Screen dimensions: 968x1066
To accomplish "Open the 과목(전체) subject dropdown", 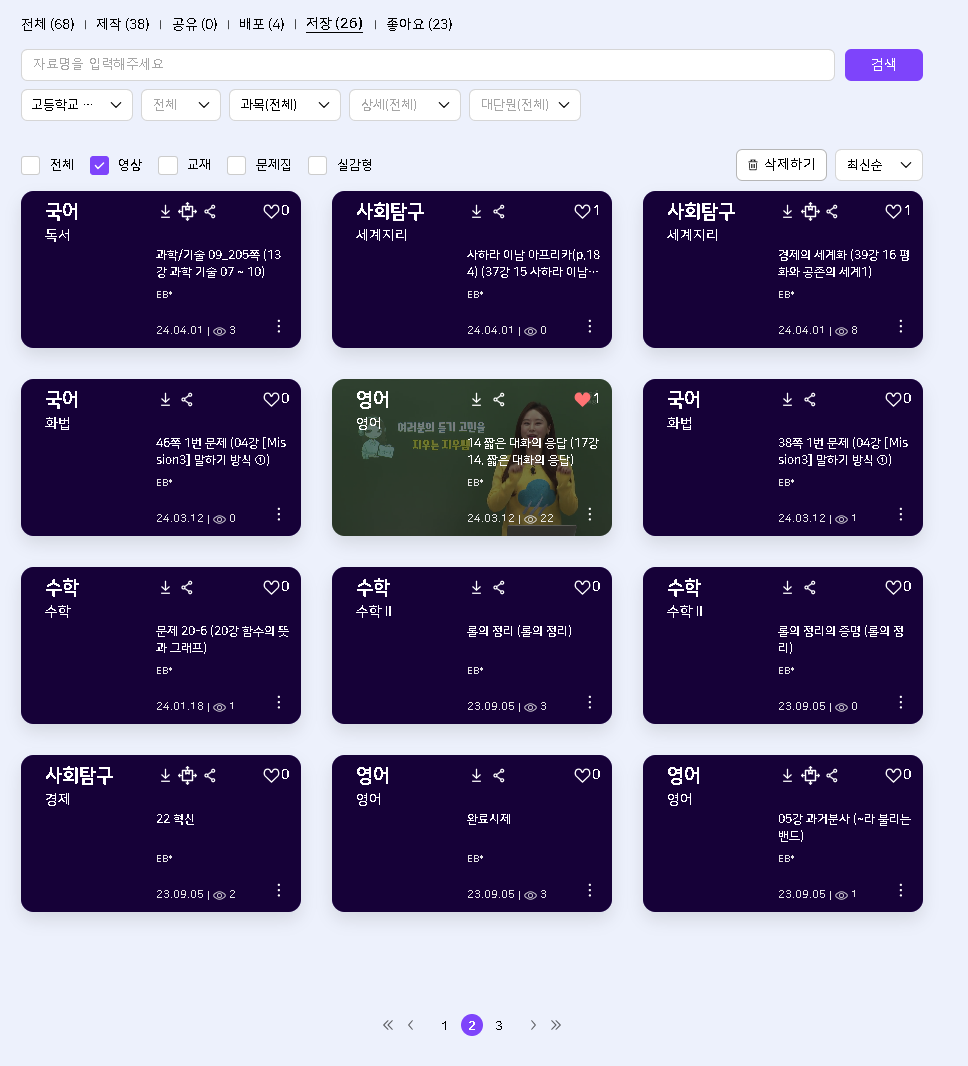I will (x=284, y=105).
